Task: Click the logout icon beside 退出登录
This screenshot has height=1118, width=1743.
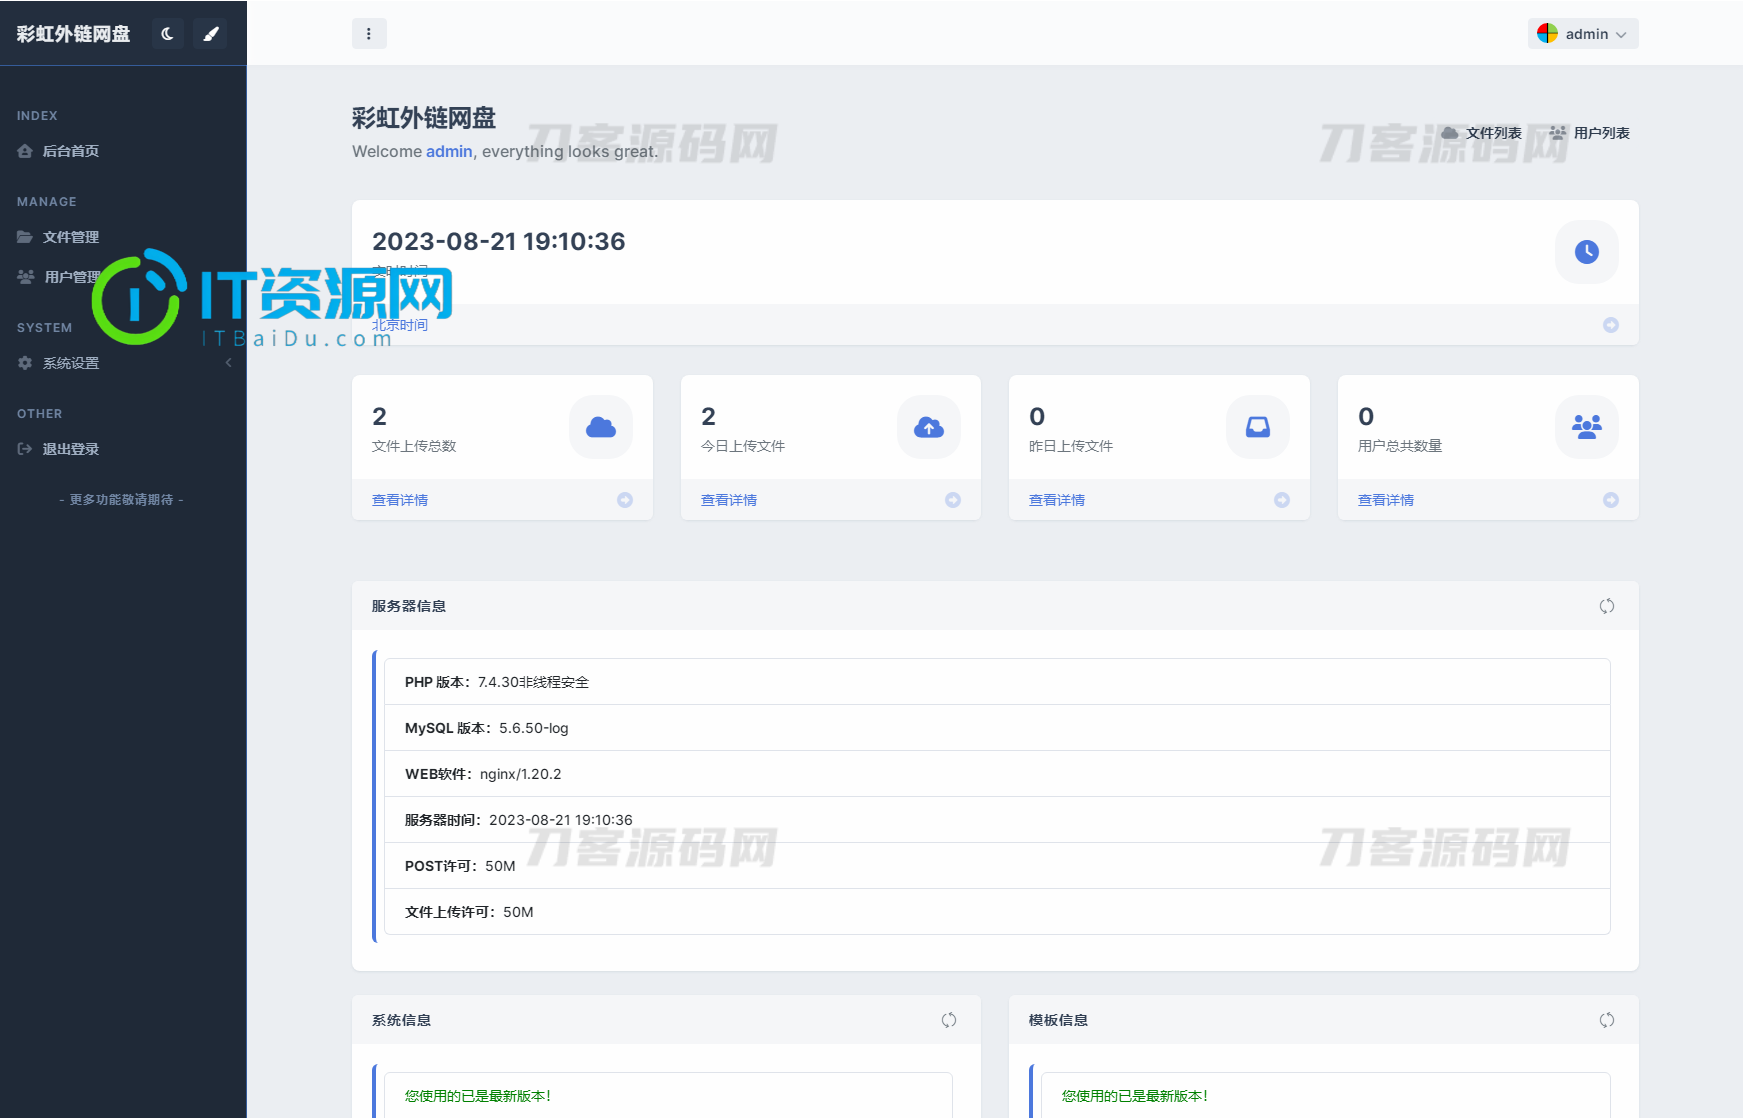Action: coord(25,449)
